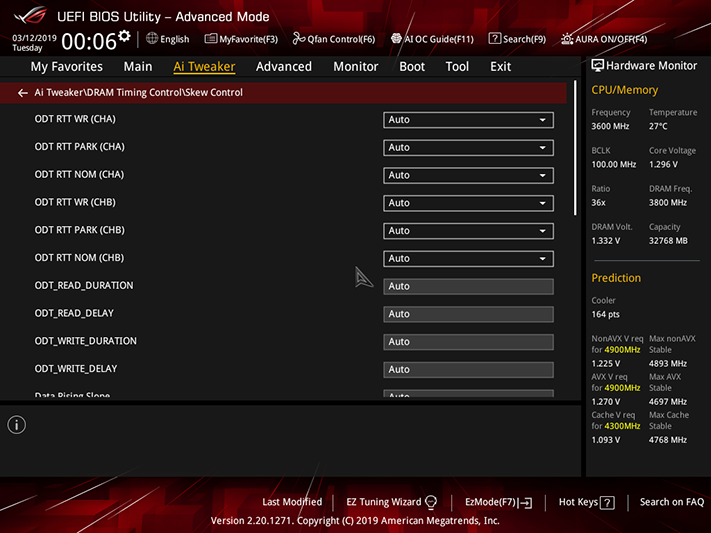Click the 4300MHz cache frequency text
The height and width of the screenshot is (533, 711).
(622, 426)
